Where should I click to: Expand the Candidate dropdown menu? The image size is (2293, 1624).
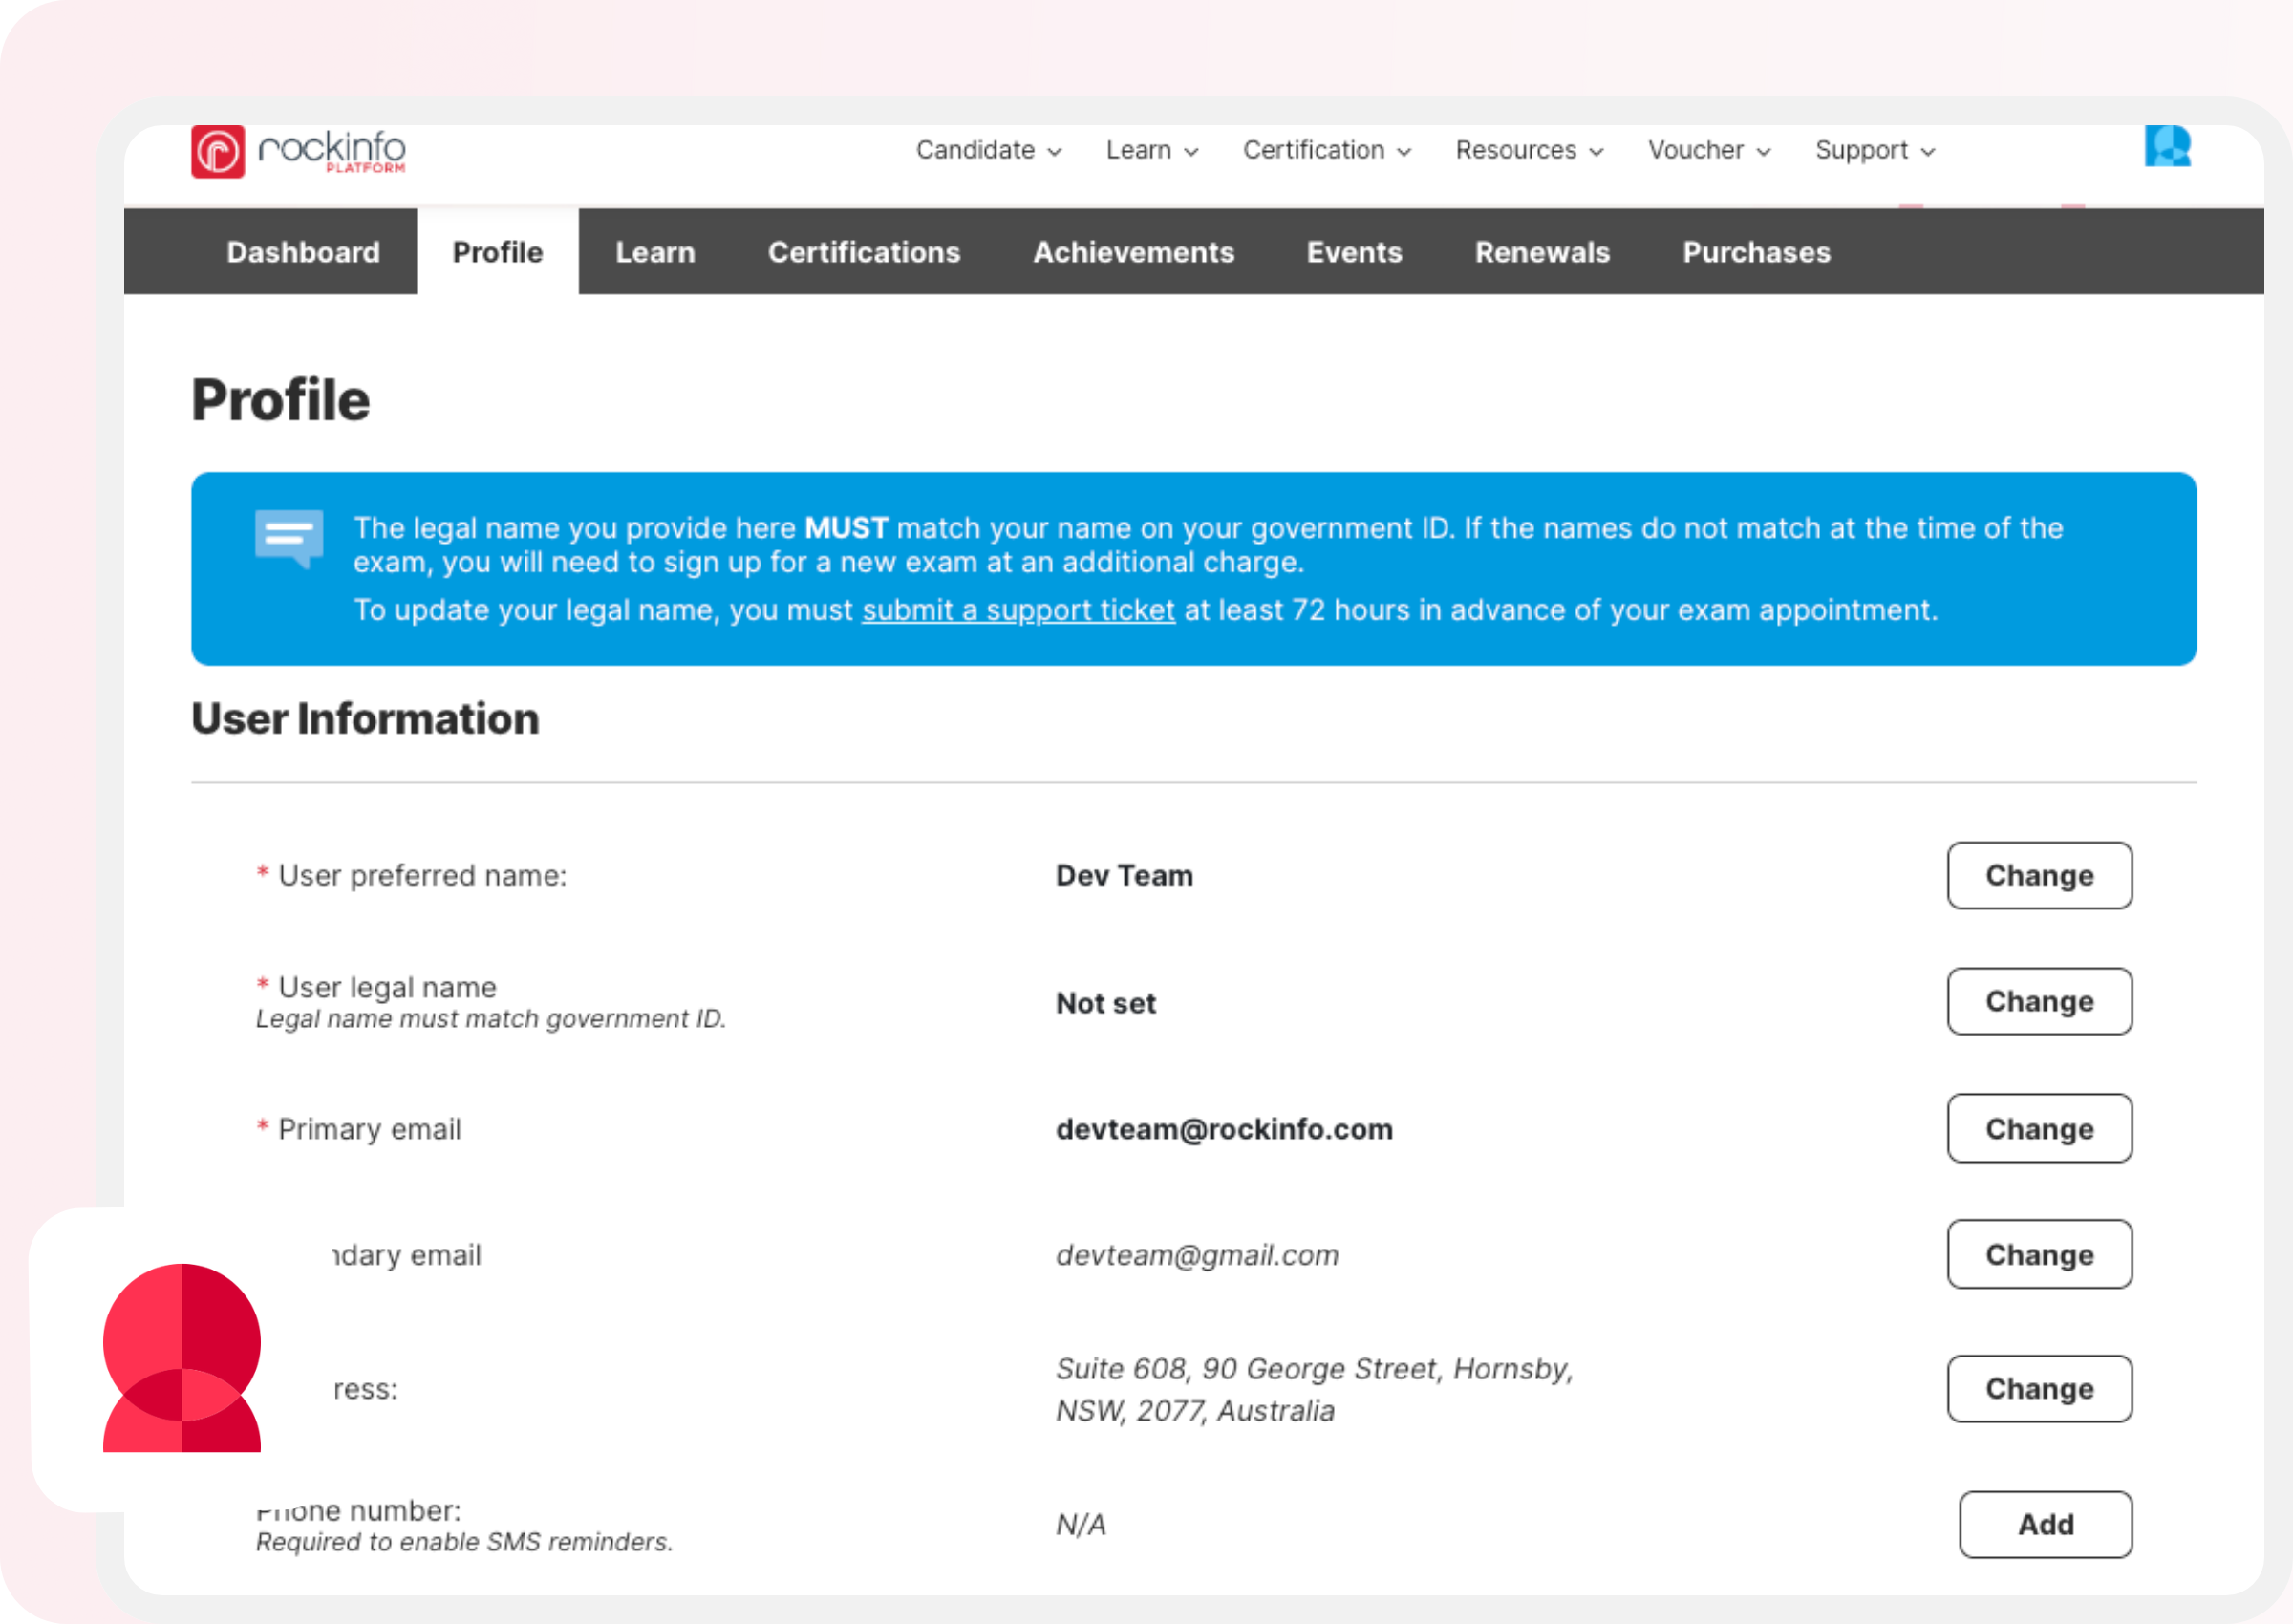tap(988, 150)
